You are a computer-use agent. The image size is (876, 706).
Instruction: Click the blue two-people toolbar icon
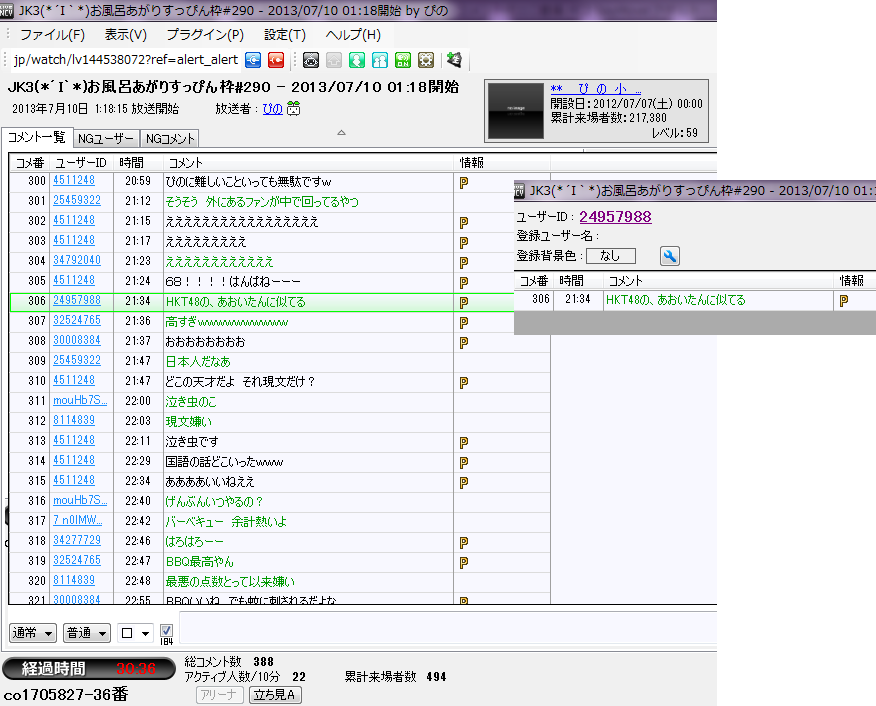click(380, 60)
